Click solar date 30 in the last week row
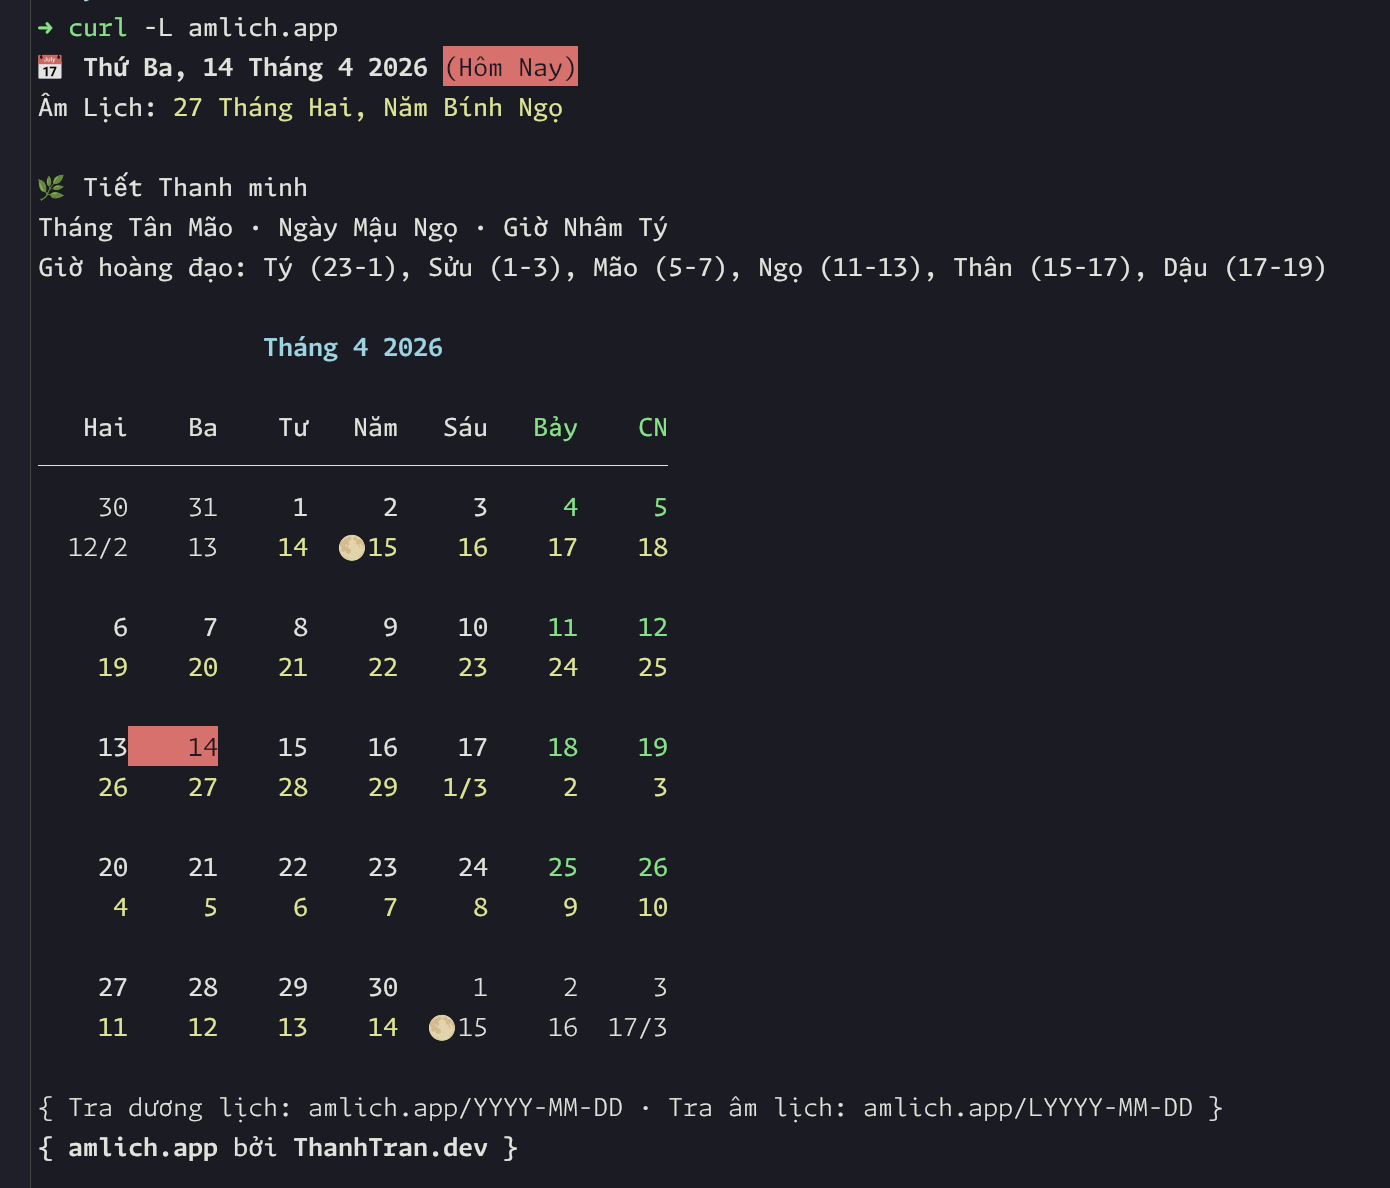 [382, 988]
